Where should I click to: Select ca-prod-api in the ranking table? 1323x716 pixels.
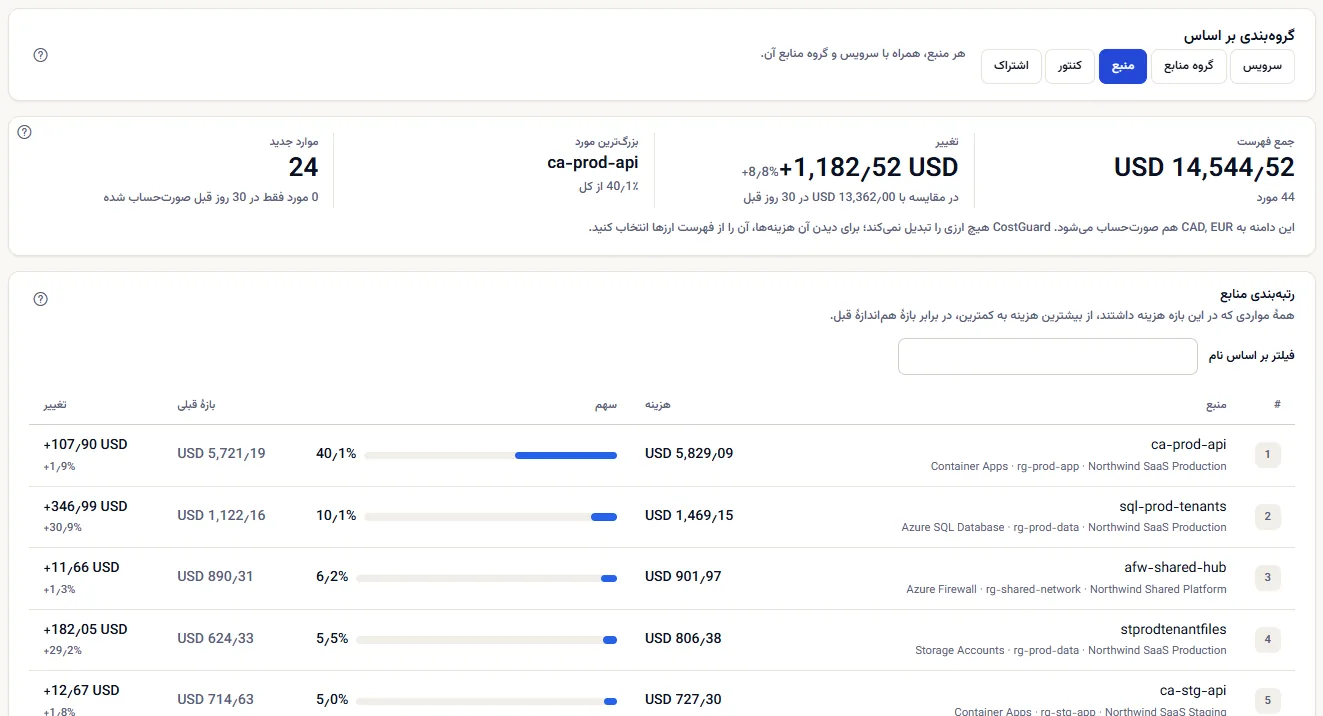tap(1188, 445)
